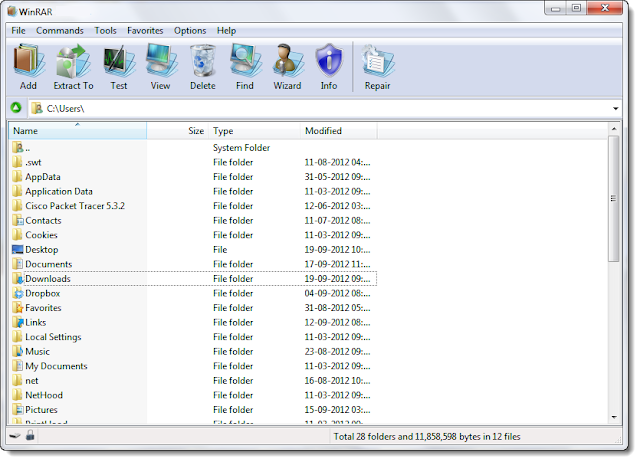
Task: Select the Downloads folder icon
Action: click(18, 279)
